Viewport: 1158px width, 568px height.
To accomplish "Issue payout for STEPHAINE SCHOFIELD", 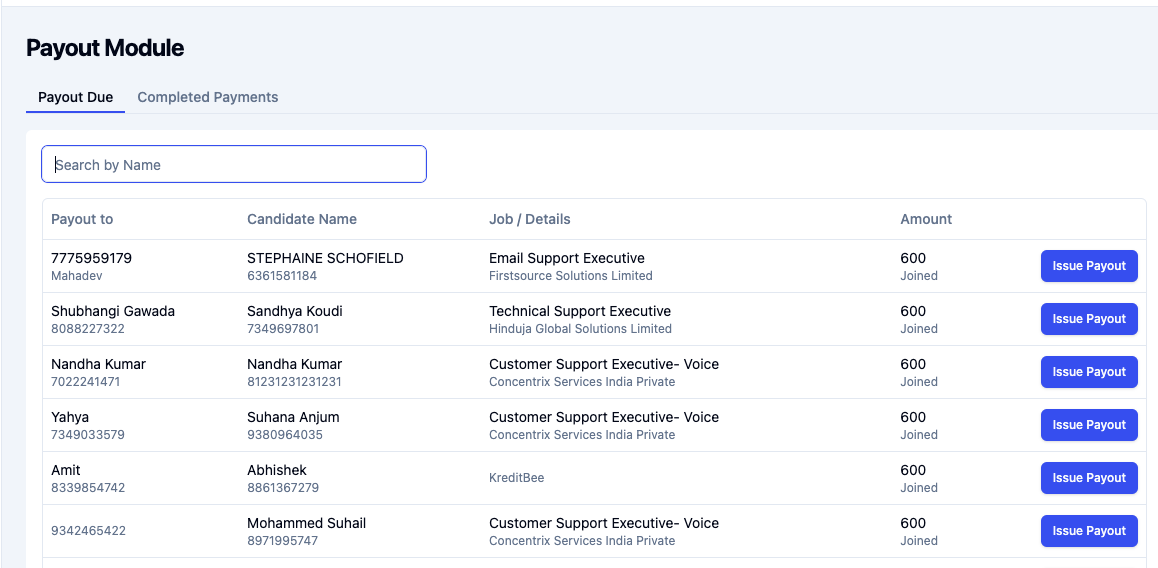I will (x=1088, y=266).
